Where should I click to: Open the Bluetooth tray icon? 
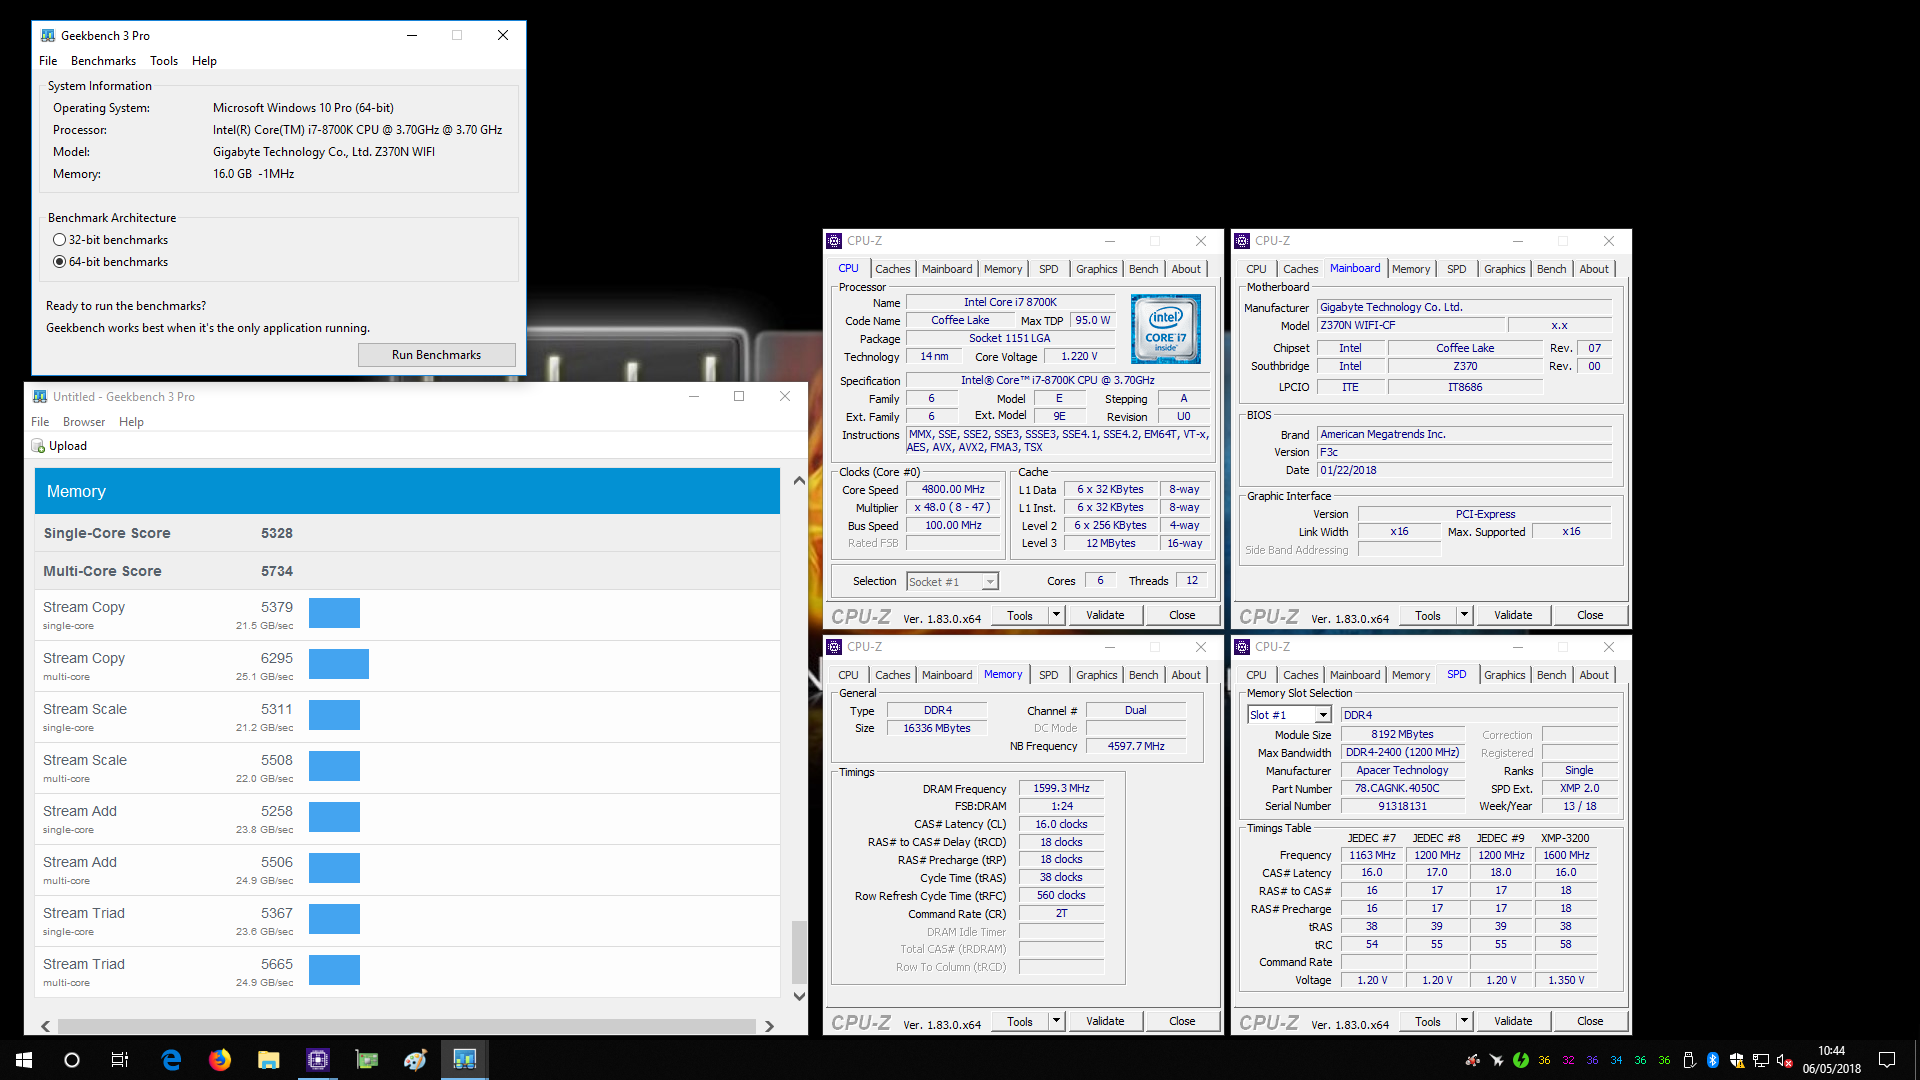[x=1713, y=1060]
